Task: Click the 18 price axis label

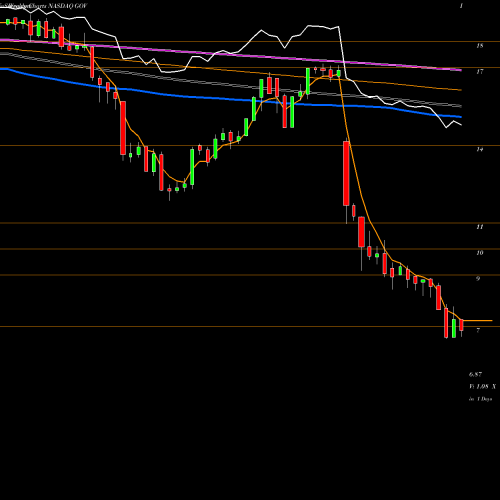Action: coord(480,46)
